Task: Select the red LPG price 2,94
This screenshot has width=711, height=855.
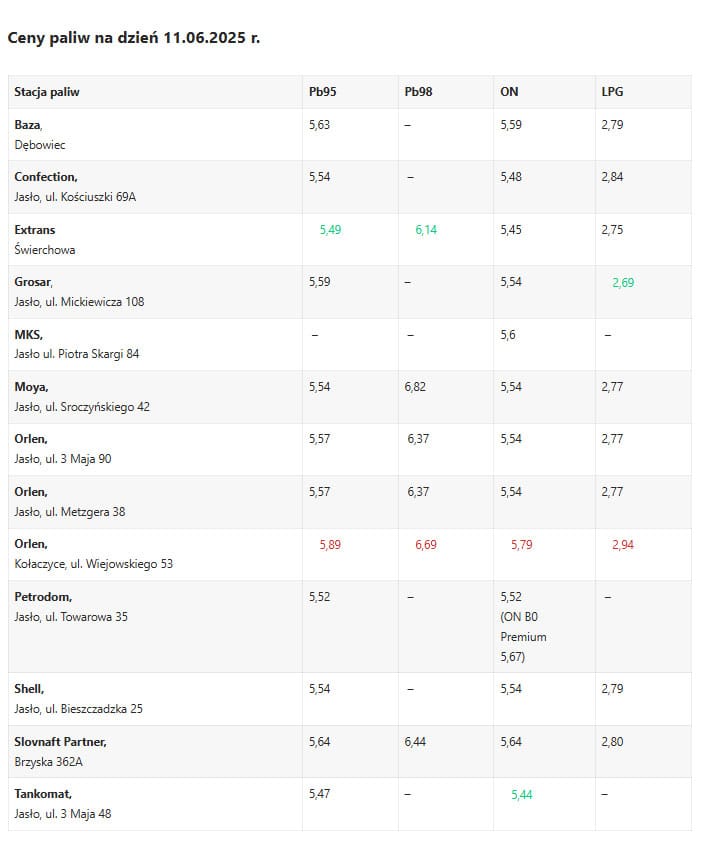Action: point(623,545)
